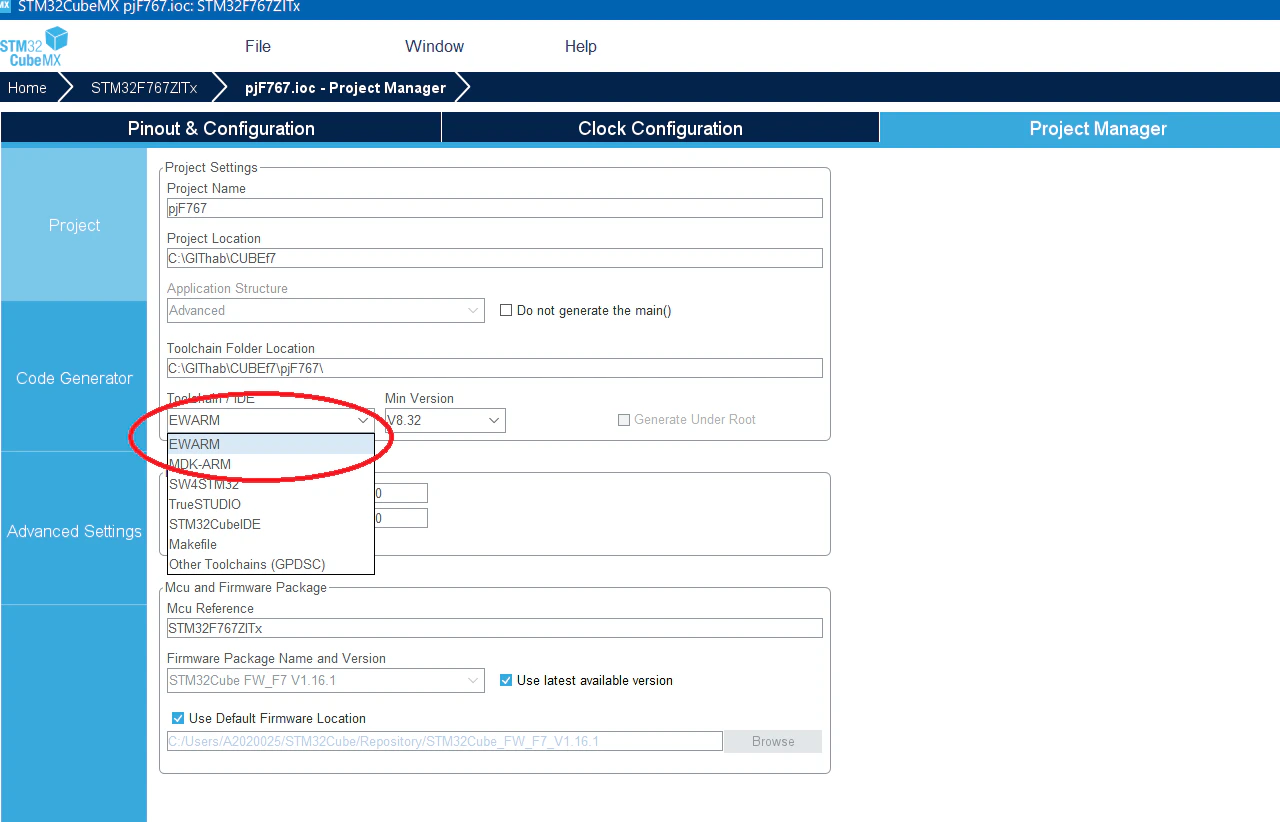Image resolution: width=1280 pixels, height=822 pixels.
Task: Click the Mcu Reference field
Action: [494, 628]
